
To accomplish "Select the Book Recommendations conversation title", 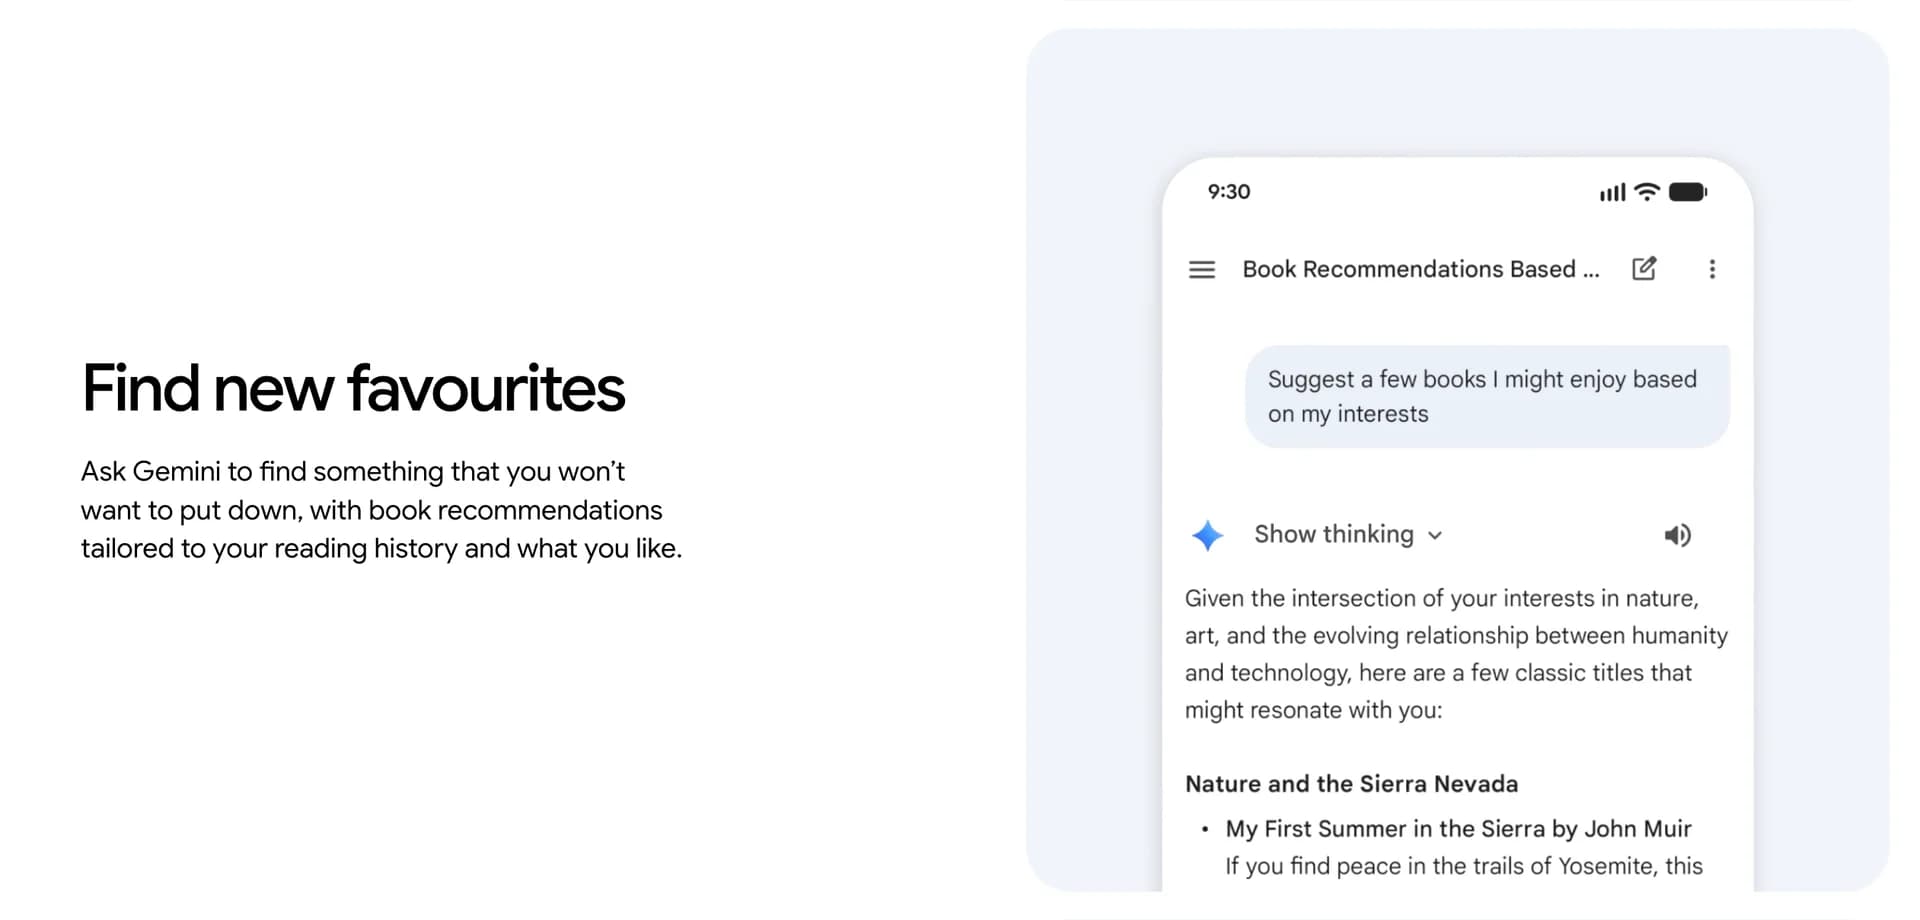I will [1420, 269].
